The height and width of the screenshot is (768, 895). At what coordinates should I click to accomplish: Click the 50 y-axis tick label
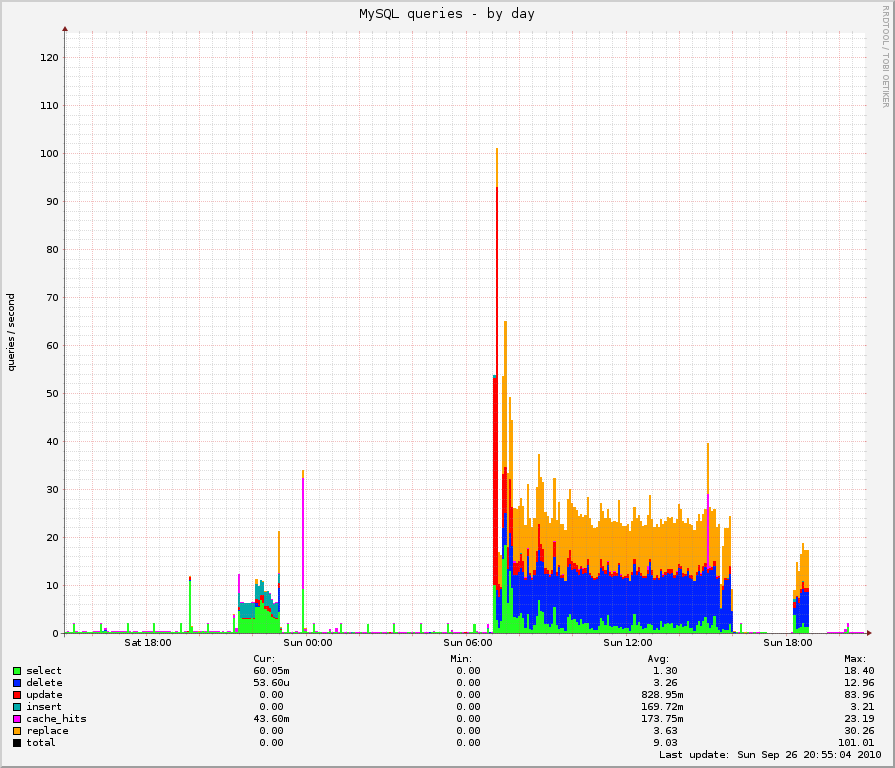click(x=52, y=394)
